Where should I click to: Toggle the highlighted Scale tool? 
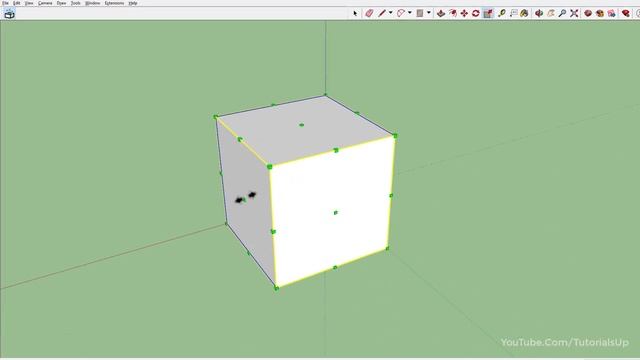click(488, 13)
